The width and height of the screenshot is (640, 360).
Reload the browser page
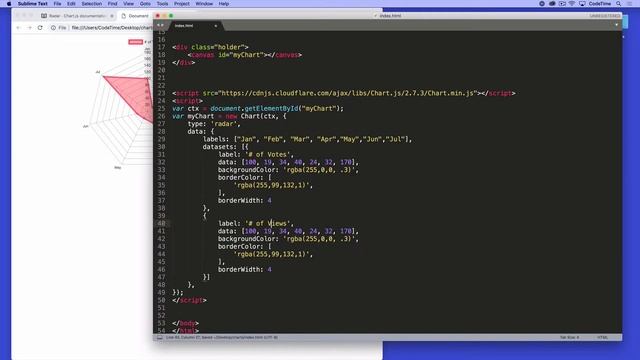point(40,27)
